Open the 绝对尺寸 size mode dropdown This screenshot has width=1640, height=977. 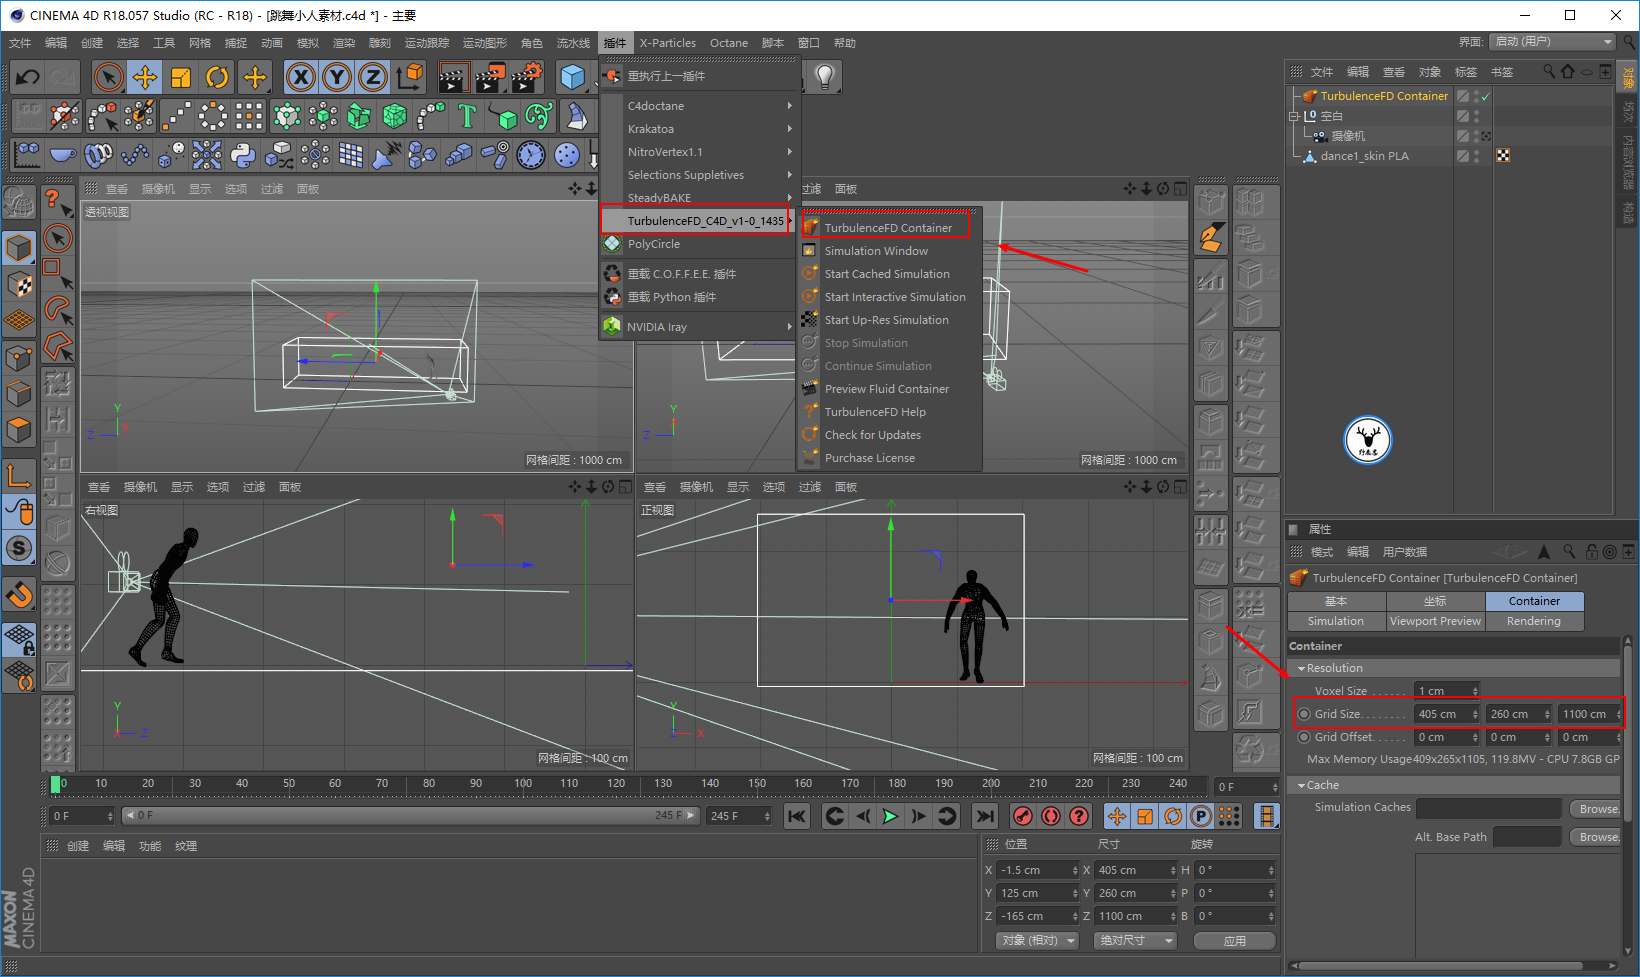click(x=1136, y=941)
